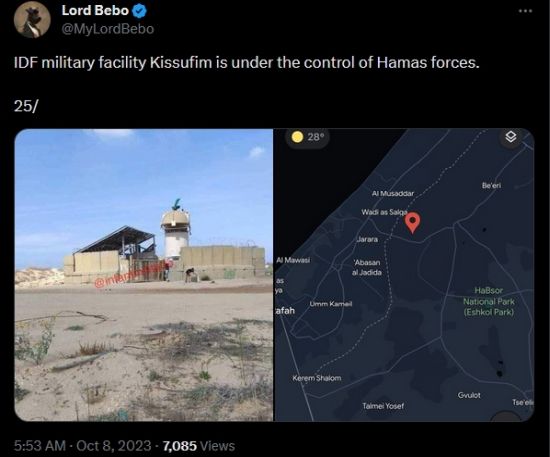Click the 28° temperature chip
The height and width of the screenshot is (457, 550).
[x=307, y=137]
